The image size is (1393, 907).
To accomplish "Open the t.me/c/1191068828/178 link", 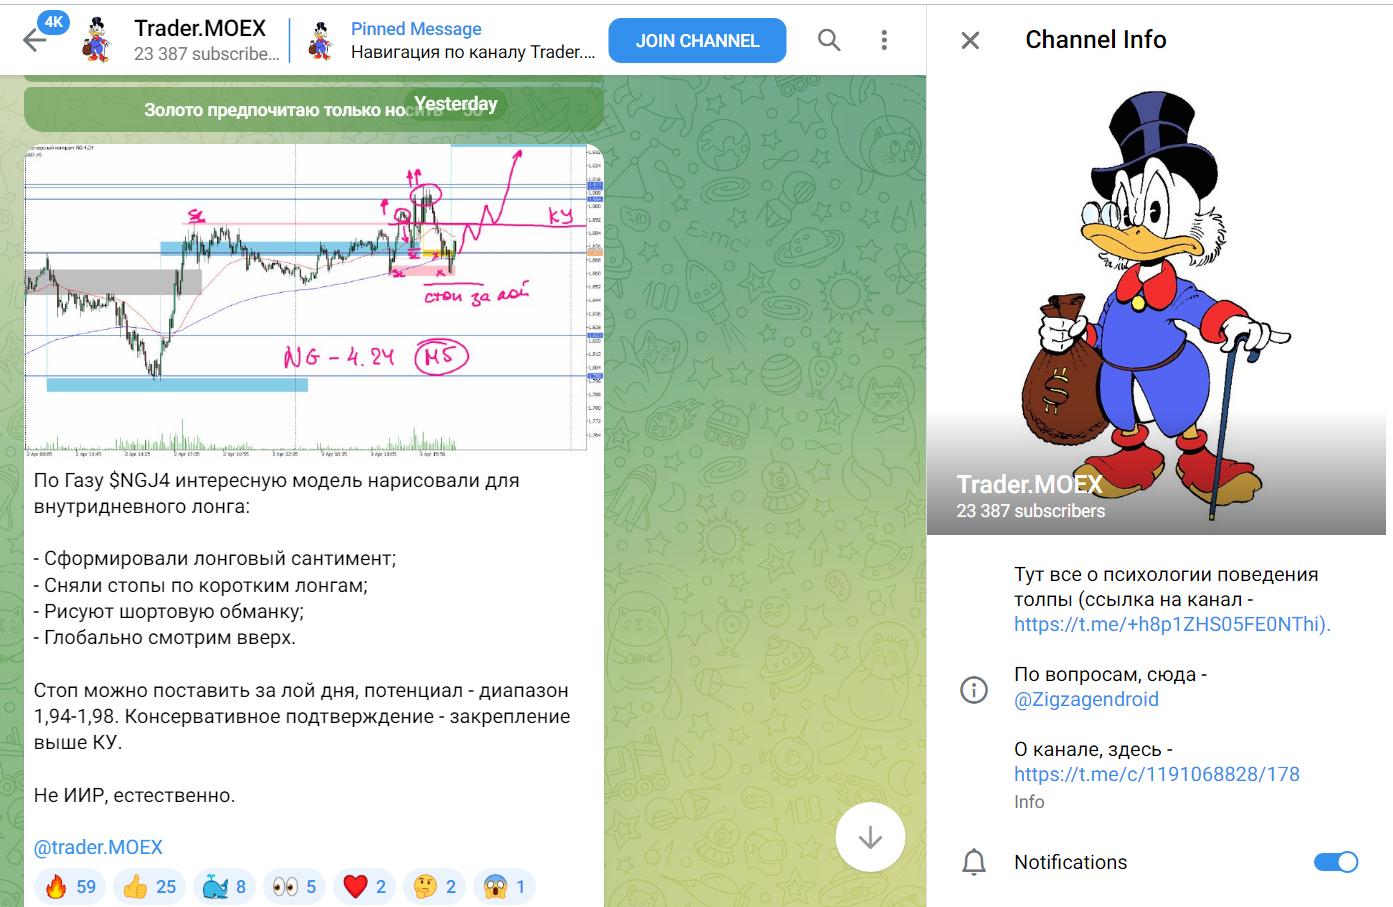I will pyautogui.click(x=1157, y=774).
